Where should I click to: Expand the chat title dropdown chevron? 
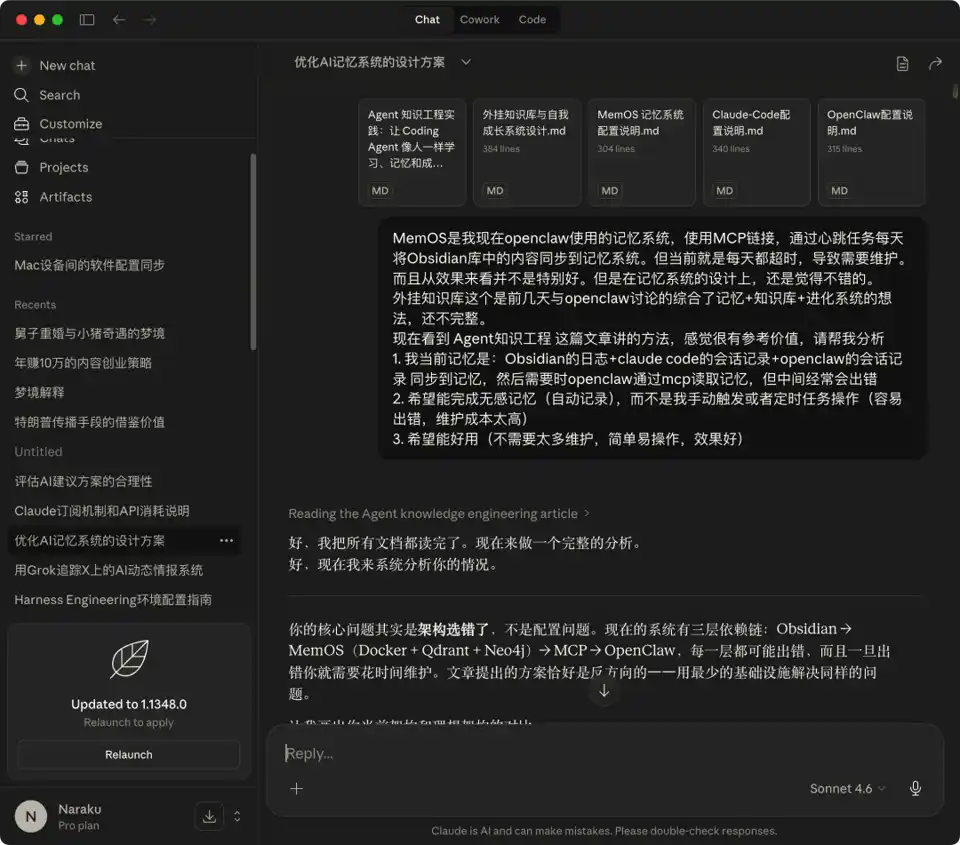pos(466,62)
